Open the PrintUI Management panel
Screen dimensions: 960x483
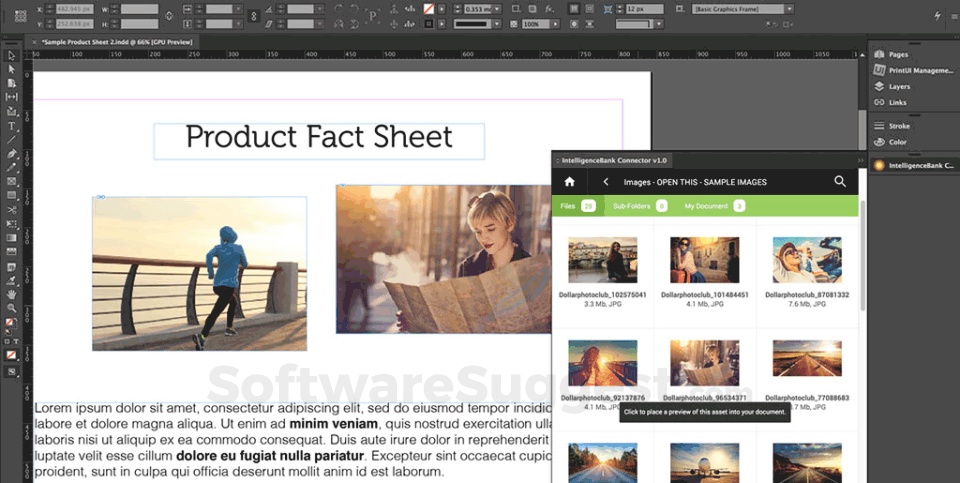click(x=911, y=70)
